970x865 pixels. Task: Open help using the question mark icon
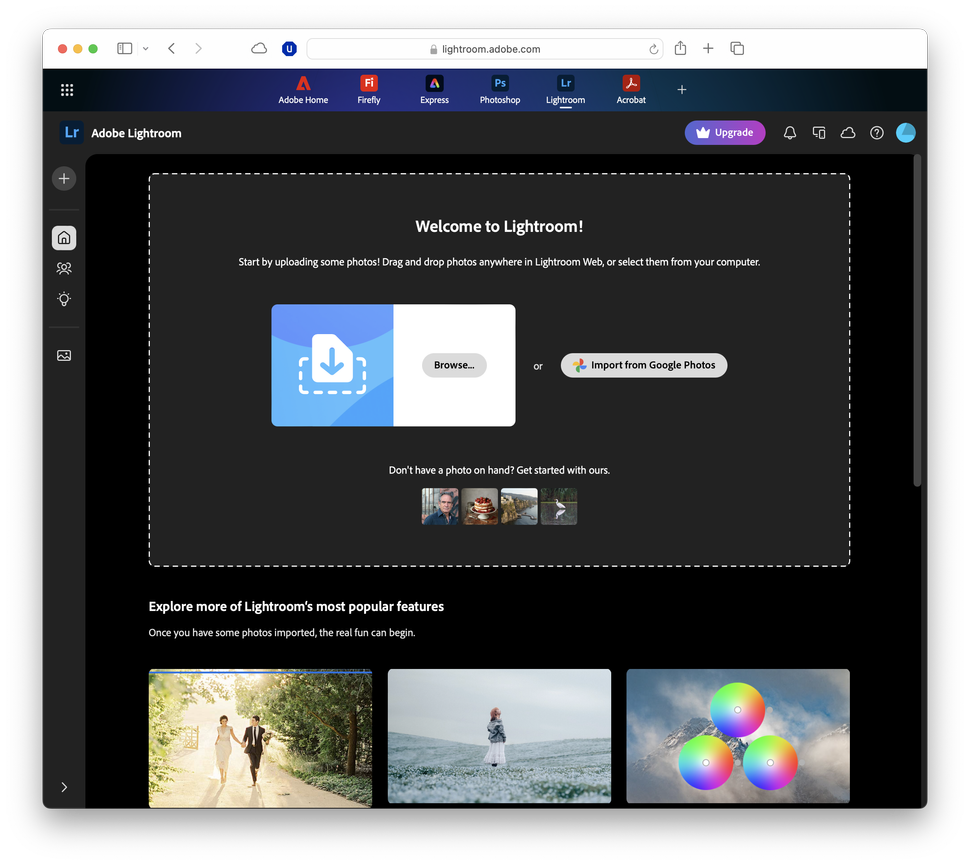point(876,132)
